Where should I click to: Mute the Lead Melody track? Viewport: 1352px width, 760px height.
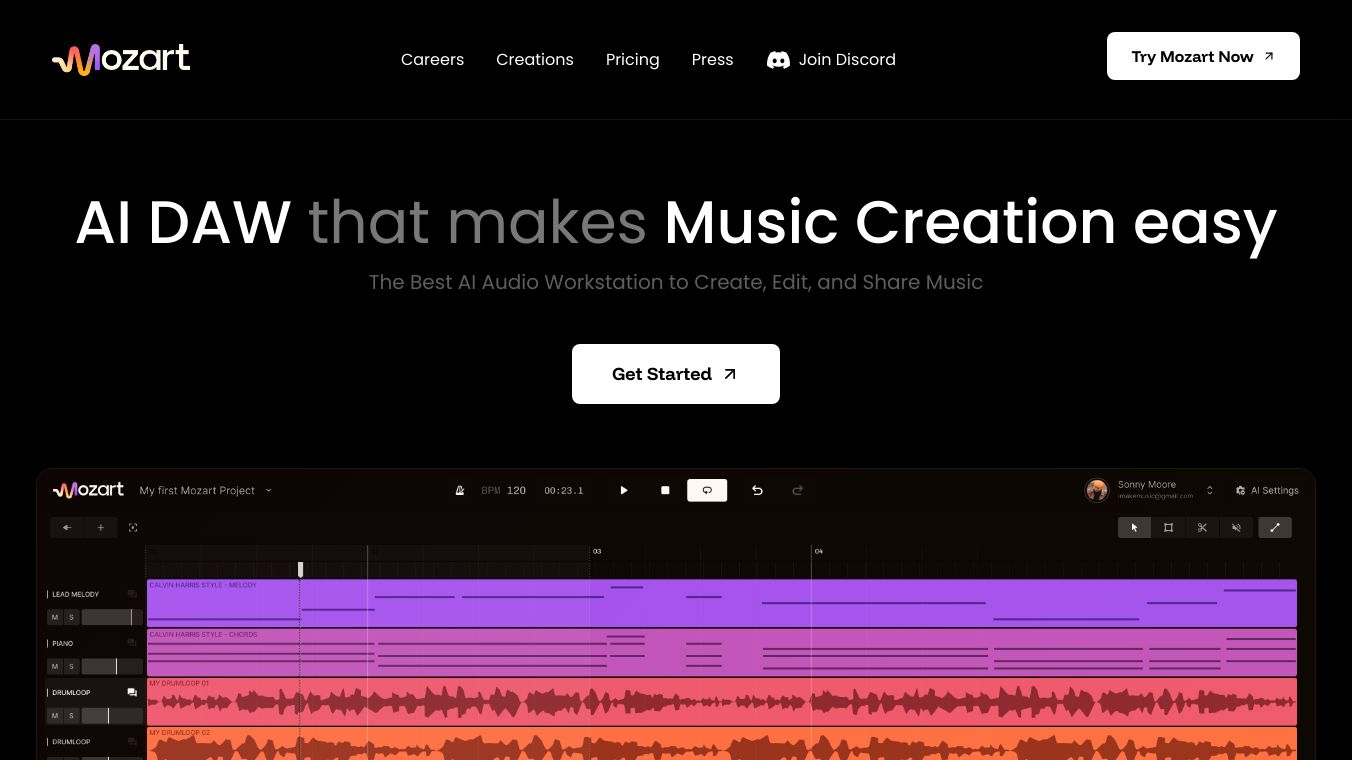click(55, 617)
